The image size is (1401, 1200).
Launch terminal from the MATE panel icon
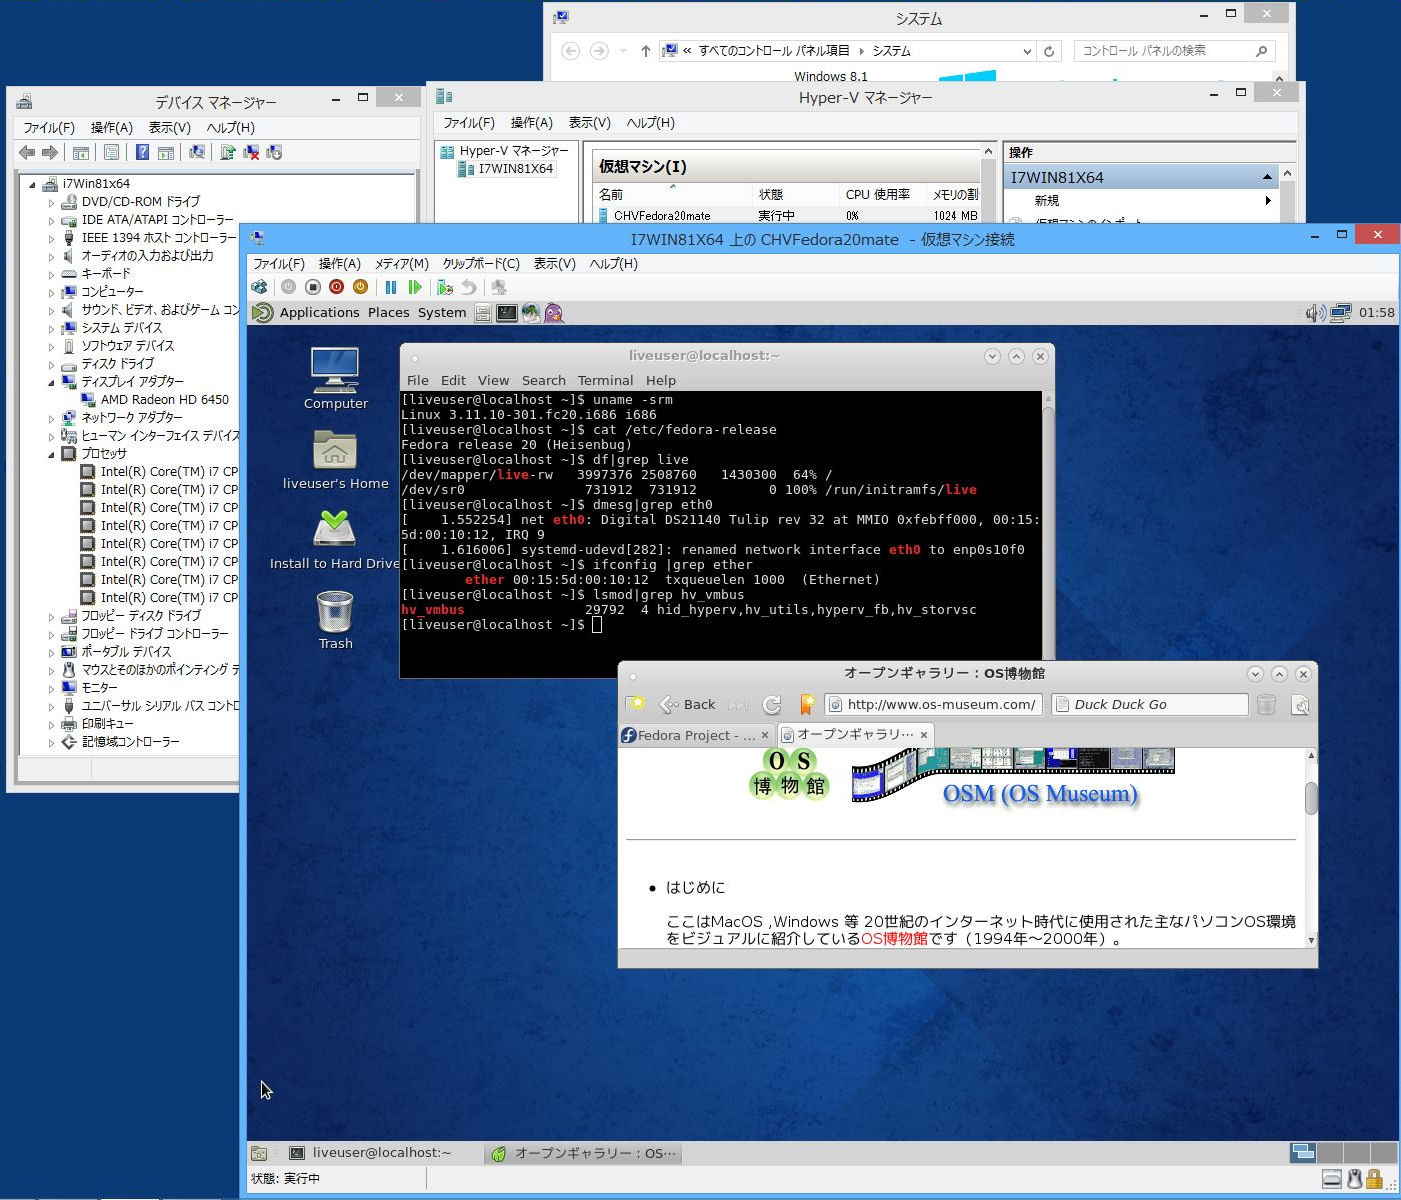point(507,313)
